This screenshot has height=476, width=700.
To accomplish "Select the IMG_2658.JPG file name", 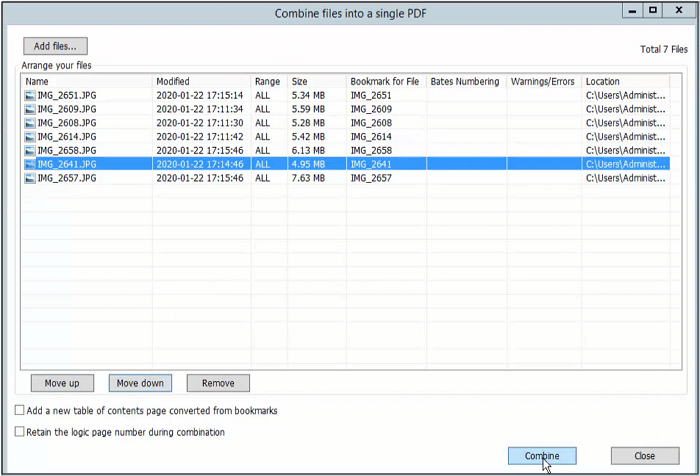I will (x=67, y=150).
